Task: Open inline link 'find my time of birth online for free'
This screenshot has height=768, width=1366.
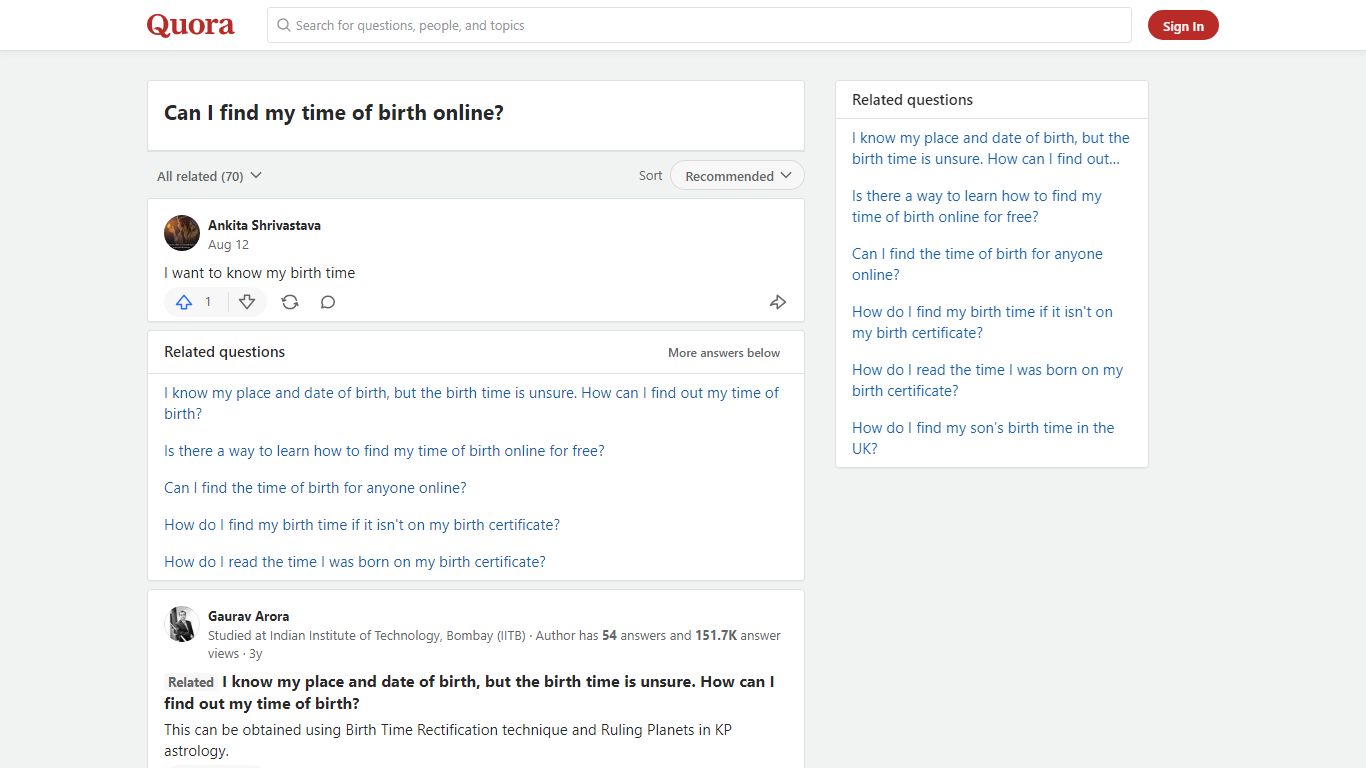Action: point(384,451)
